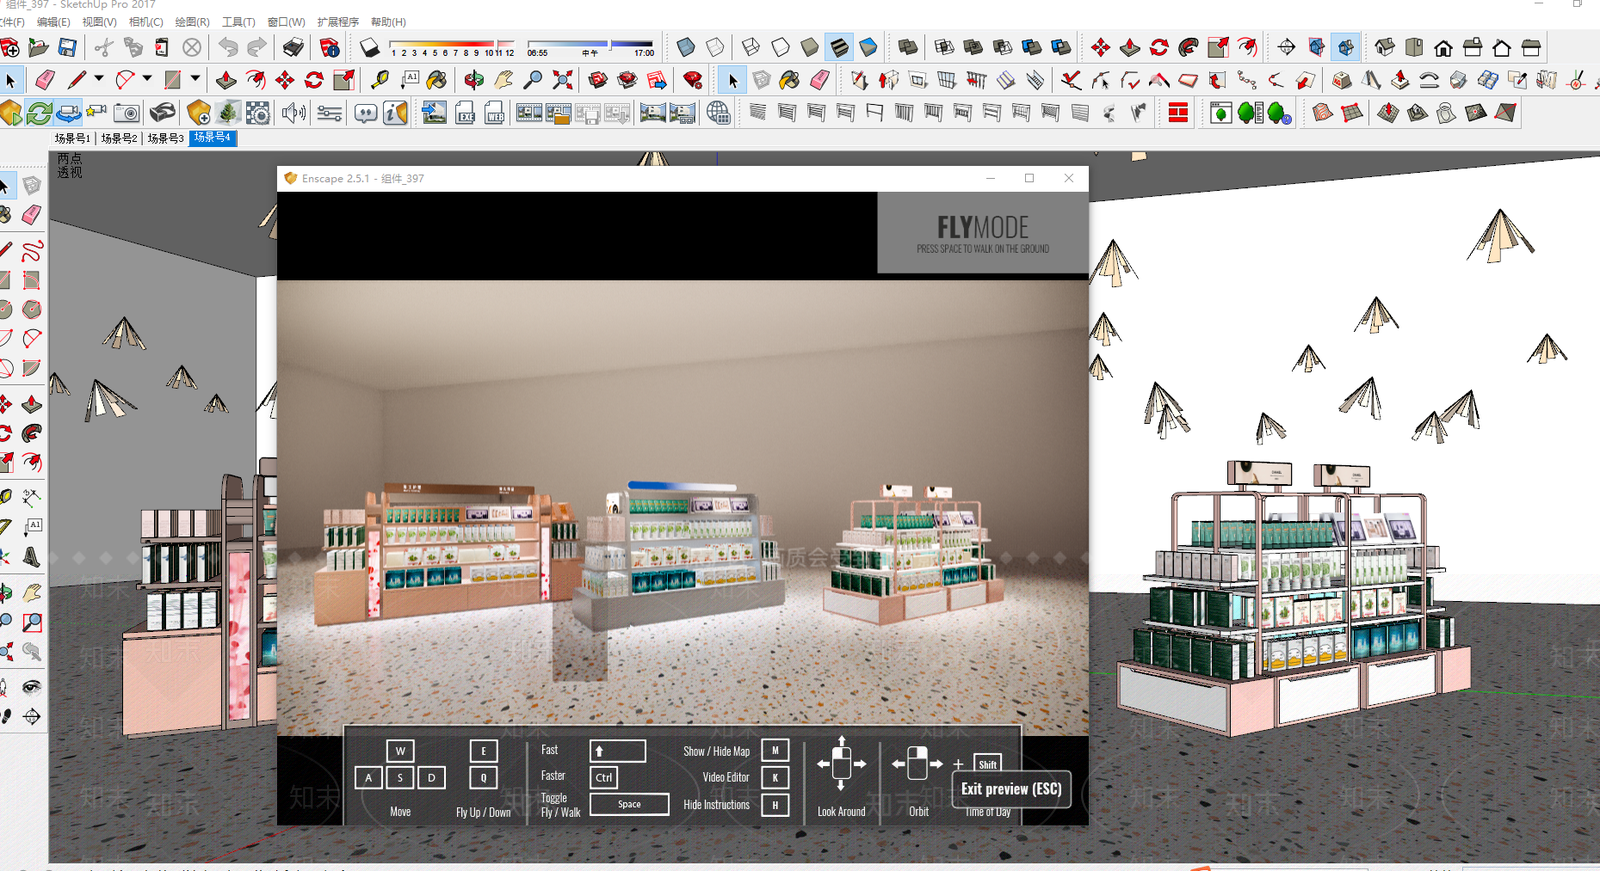
Task: Click the Enscape feedback speech bubble icon
Action: point(366,113)
